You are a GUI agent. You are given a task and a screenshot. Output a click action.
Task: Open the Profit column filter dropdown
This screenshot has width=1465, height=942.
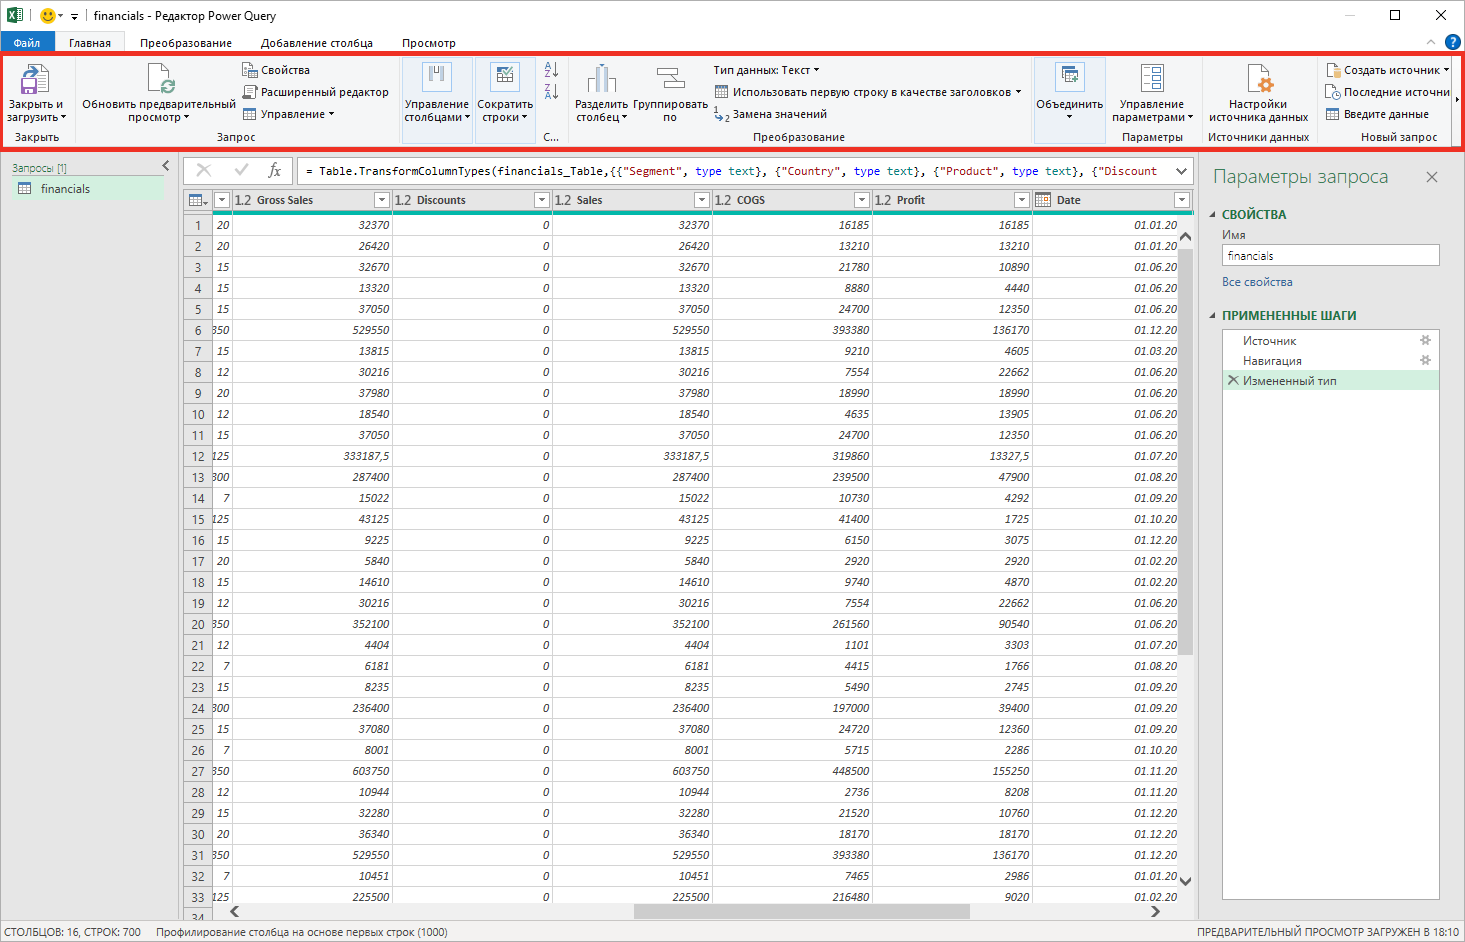coord(1022,200)
